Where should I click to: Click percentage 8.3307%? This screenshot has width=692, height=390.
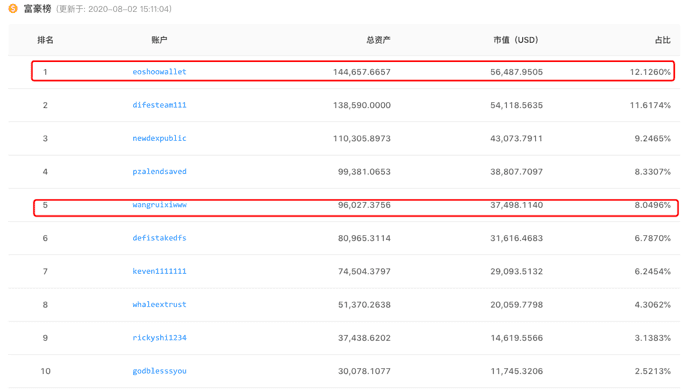[x=653, y=172]
